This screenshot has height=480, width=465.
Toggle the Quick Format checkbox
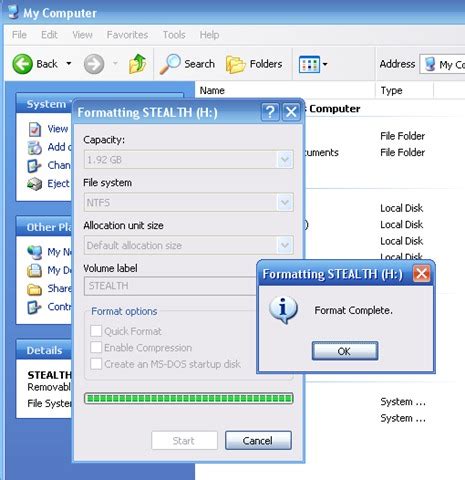pos(96,331)
